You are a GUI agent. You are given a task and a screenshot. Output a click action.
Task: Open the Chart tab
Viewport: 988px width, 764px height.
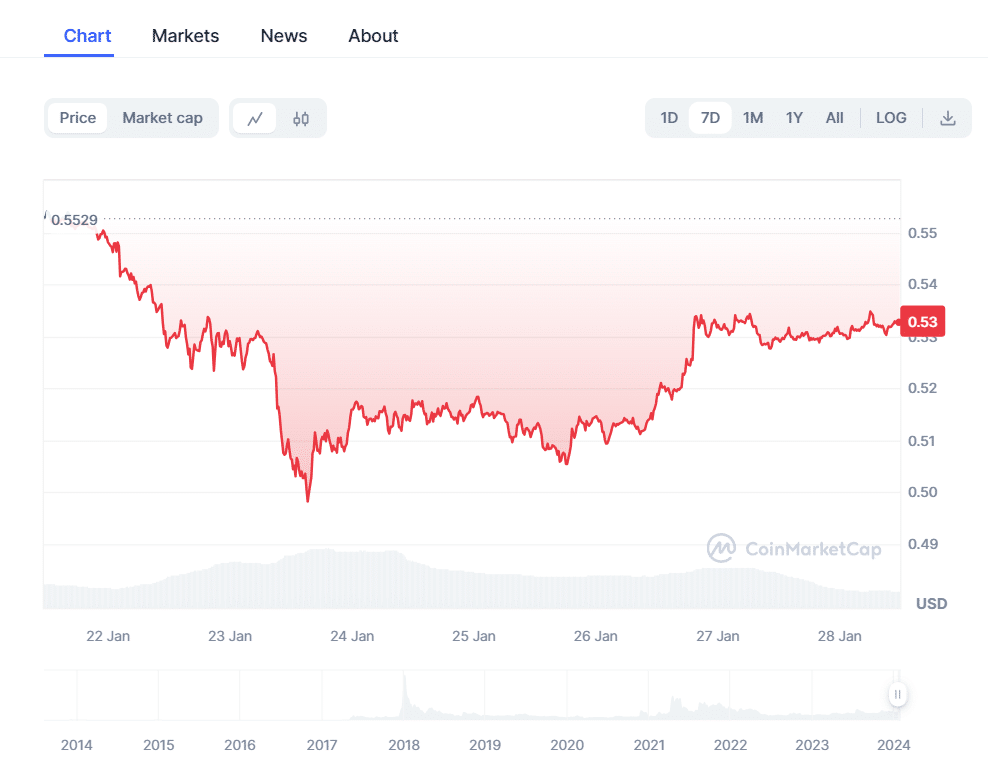[x=87, y=36]
